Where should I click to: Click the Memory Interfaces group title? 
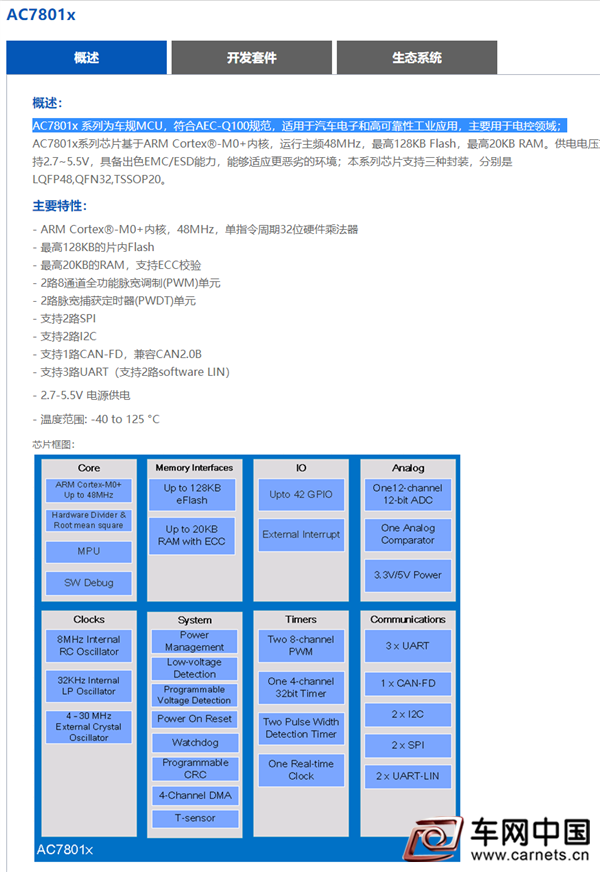pyautogui.click(x=194, y=468)
